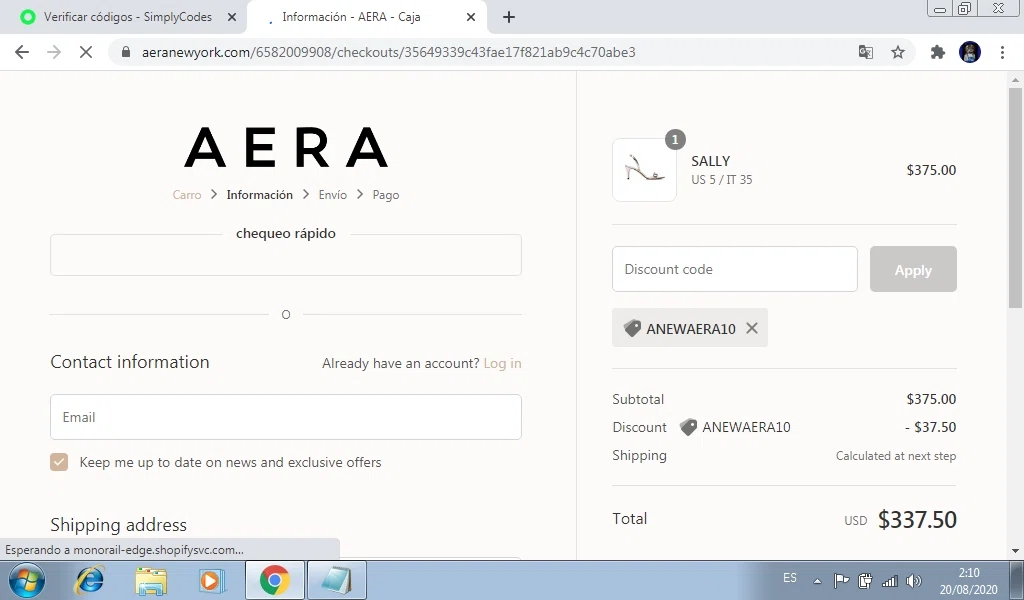The height and width of the screenshot is (600, 1024).
Task: Open the volume speaker tray icon
Action: tap(914, 580)
